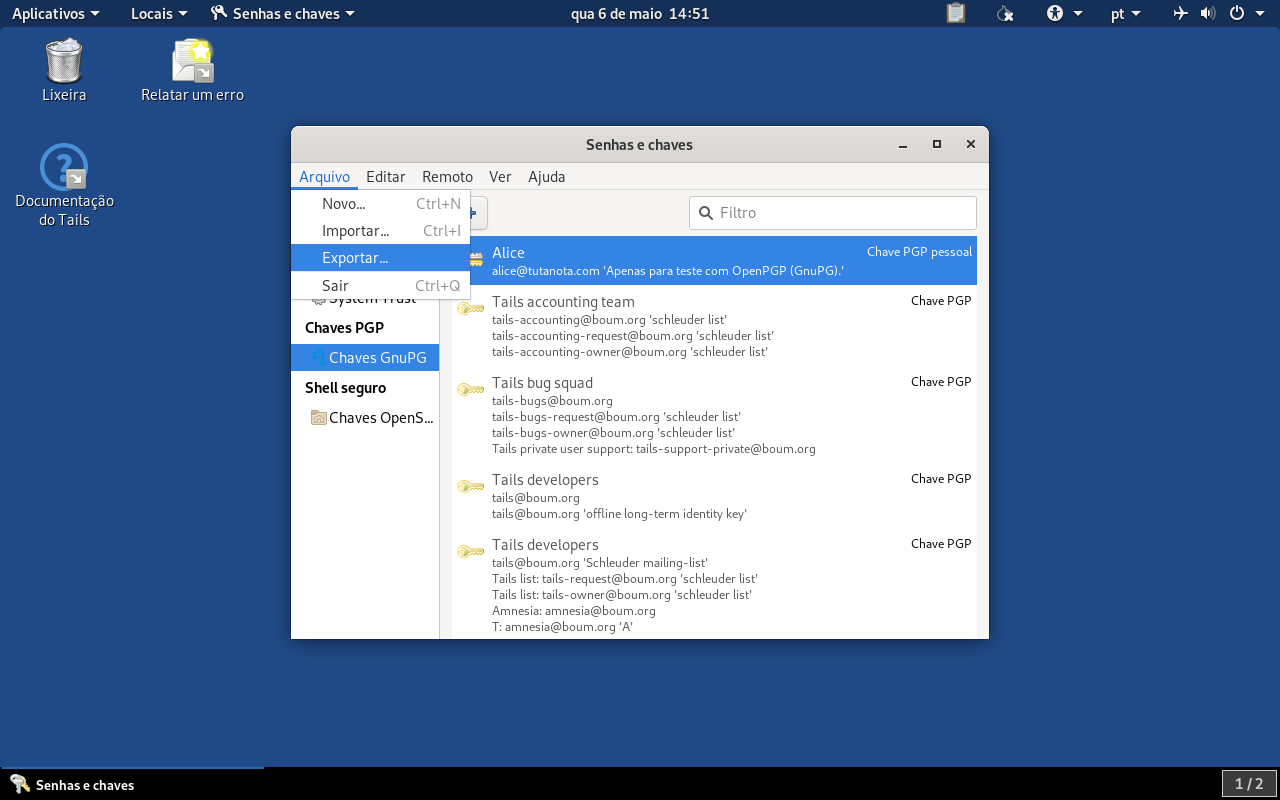Open the Remoto menu
This screenshot has height=800, width=1280.
pos(447,177)
